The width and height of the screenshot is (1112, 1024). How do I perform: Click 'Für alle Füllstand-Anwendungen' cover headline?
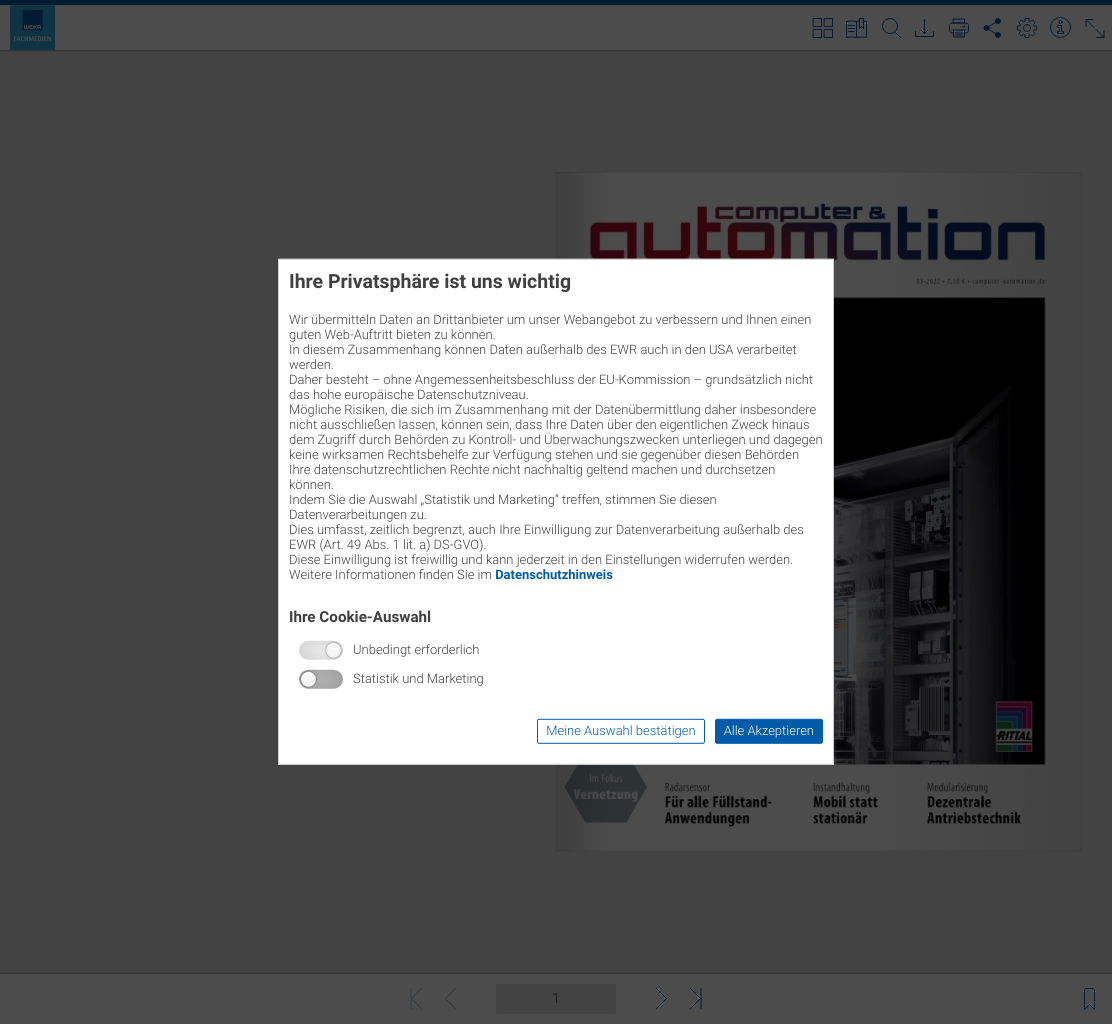pyautogui.click(x=718, y=810)
